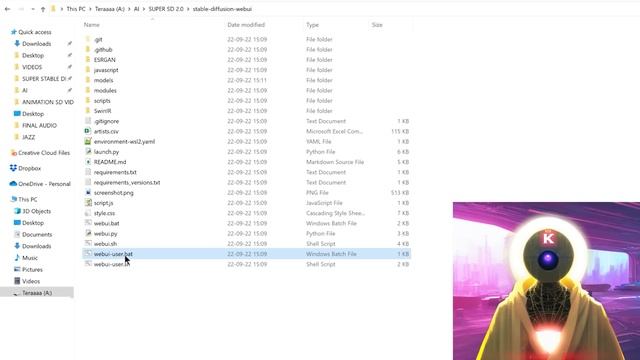Open the Recent locations dropdown arrow

click(x=33, y=9)
